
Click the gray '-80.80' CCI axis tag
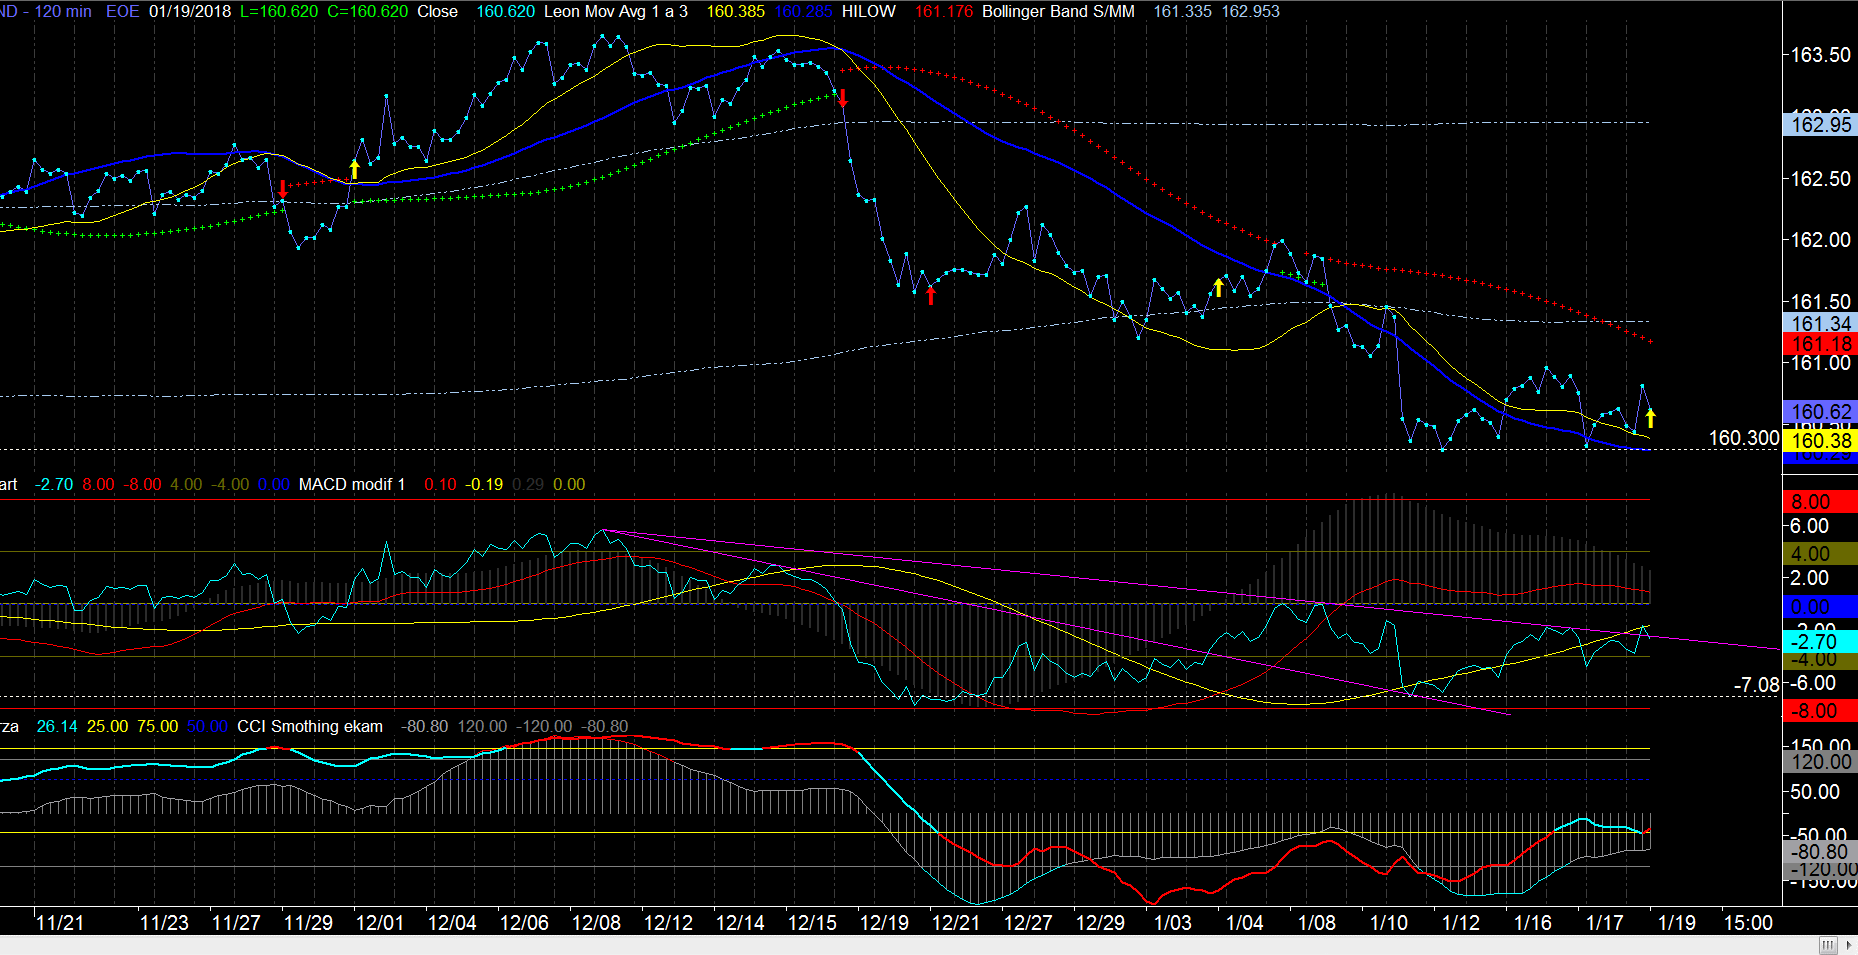pyautogui.click(x=1820, y=852)
